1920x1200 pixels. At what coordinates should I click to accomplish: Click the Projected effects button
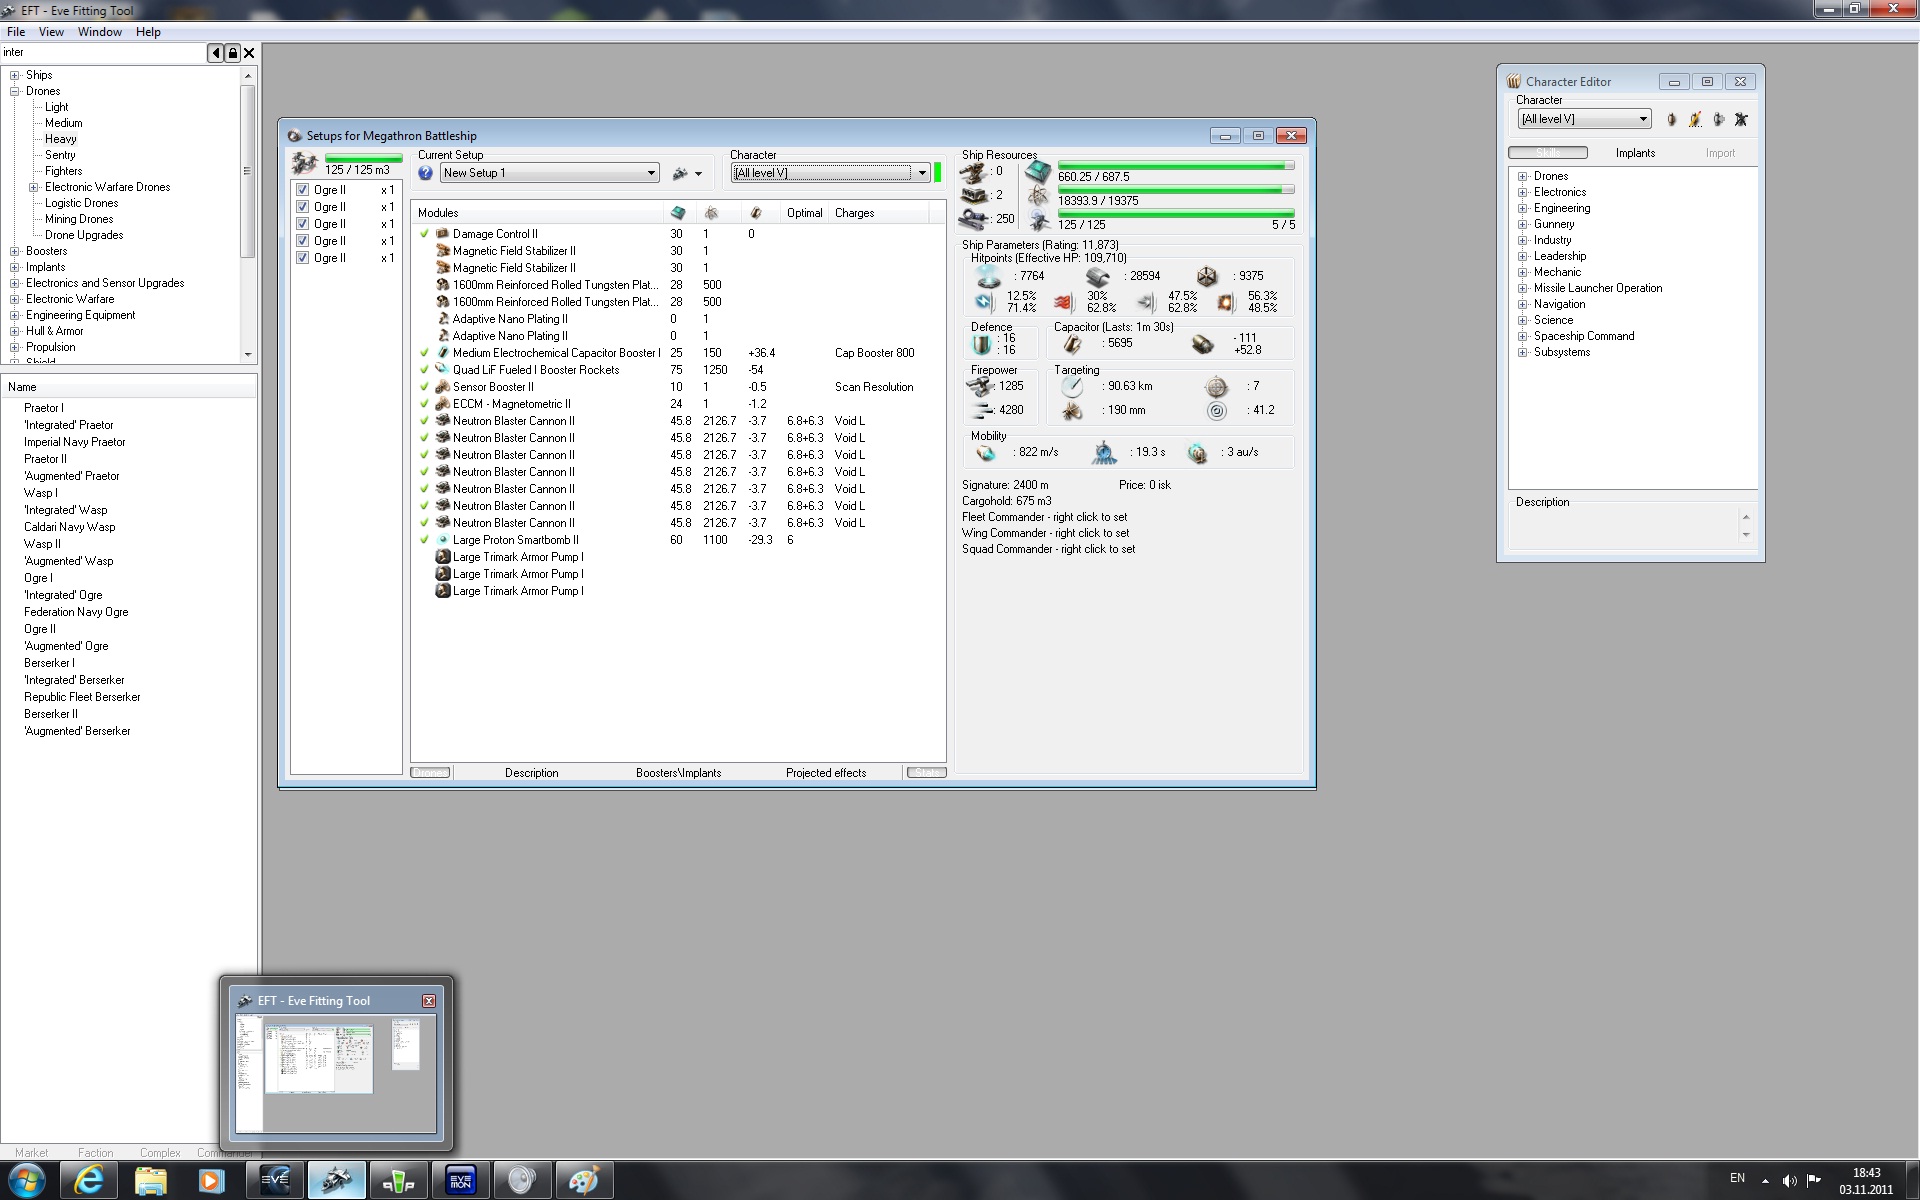click(825, 773)
